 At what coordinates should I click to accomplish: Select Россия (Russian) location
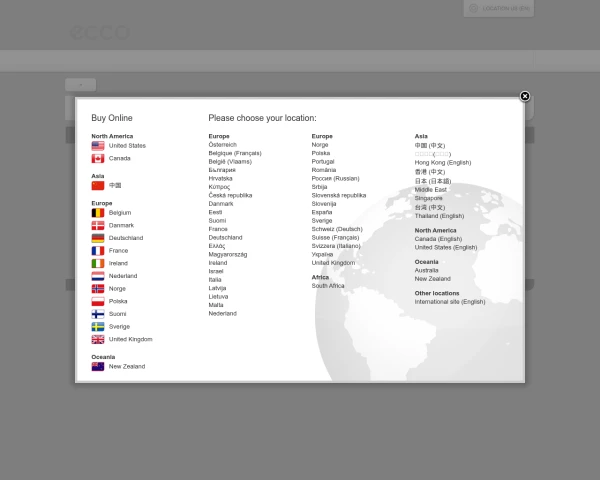coord(336,178)
